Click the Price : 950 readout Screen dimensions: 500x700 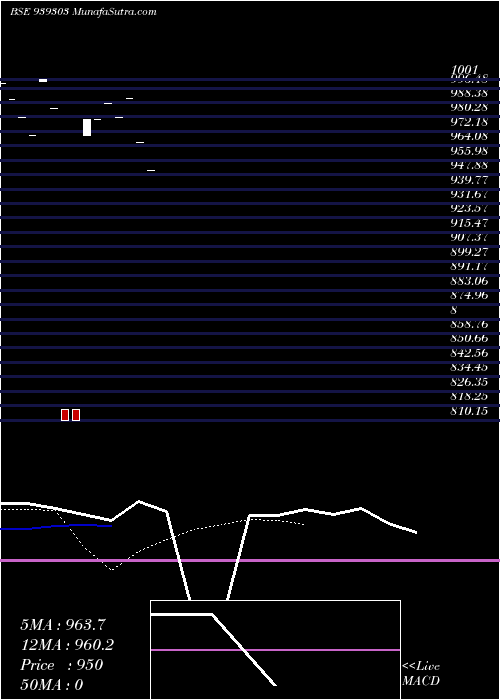(x=62, y=665)
